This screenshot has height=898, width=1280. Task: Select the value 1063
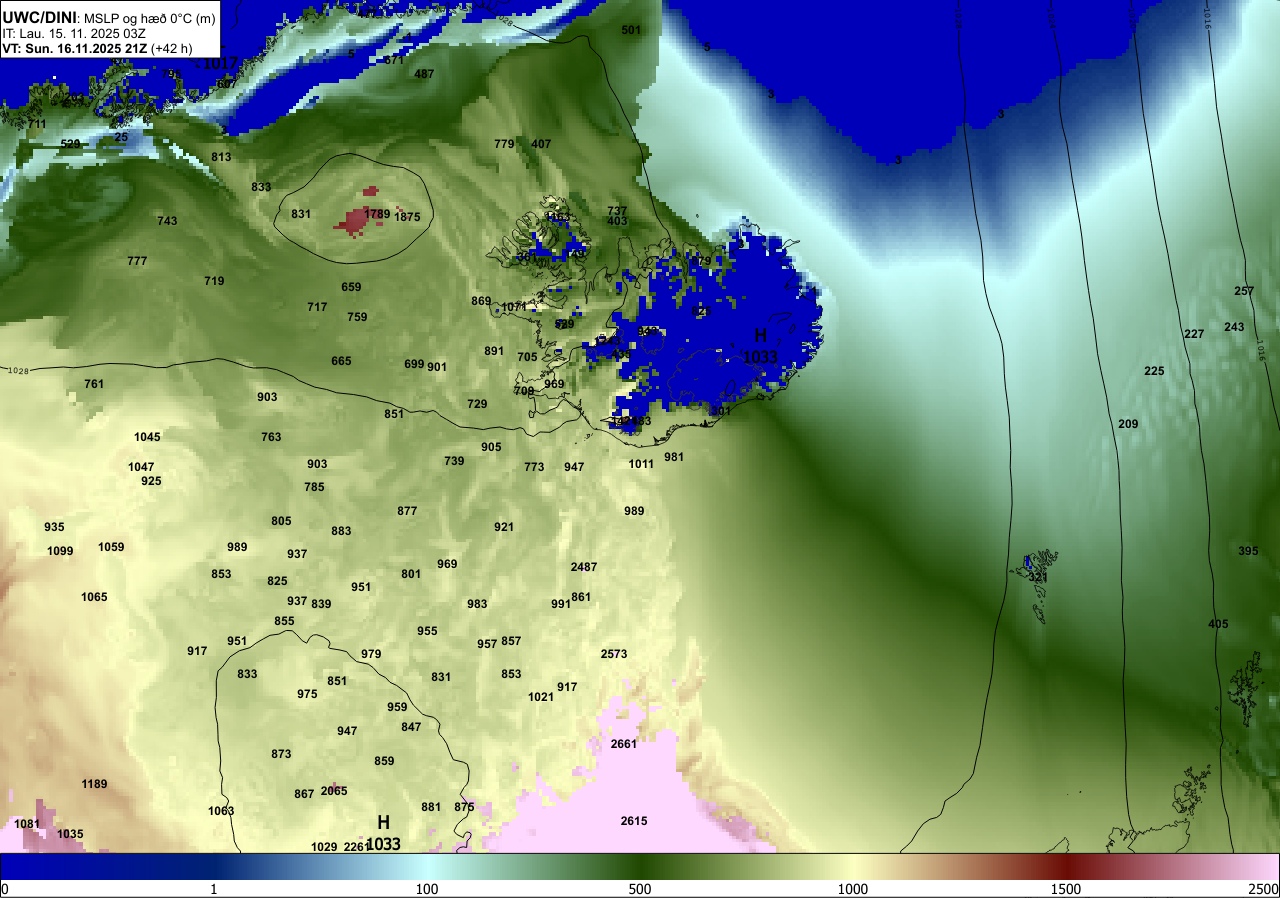[221, 811]
